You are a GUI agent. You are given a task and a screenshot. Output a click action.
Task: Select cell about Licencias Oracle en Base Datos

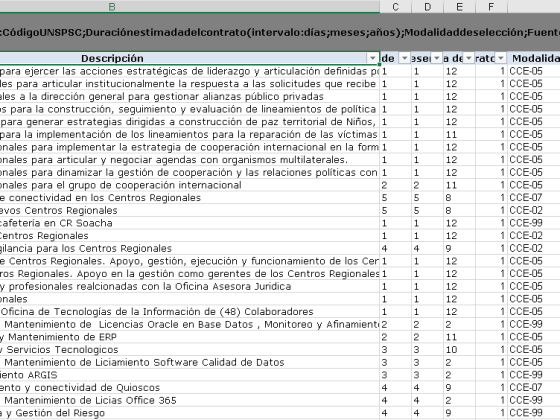(x=190, y=324)
